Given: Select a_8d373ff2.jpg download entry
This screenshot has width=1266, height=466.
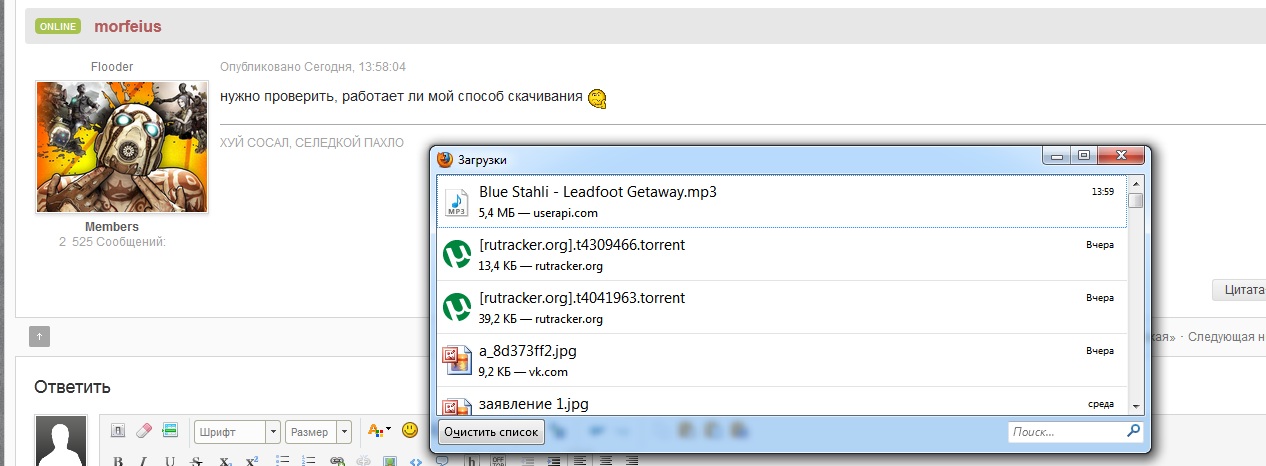Looking at the screenshot, I should (782, 361).
